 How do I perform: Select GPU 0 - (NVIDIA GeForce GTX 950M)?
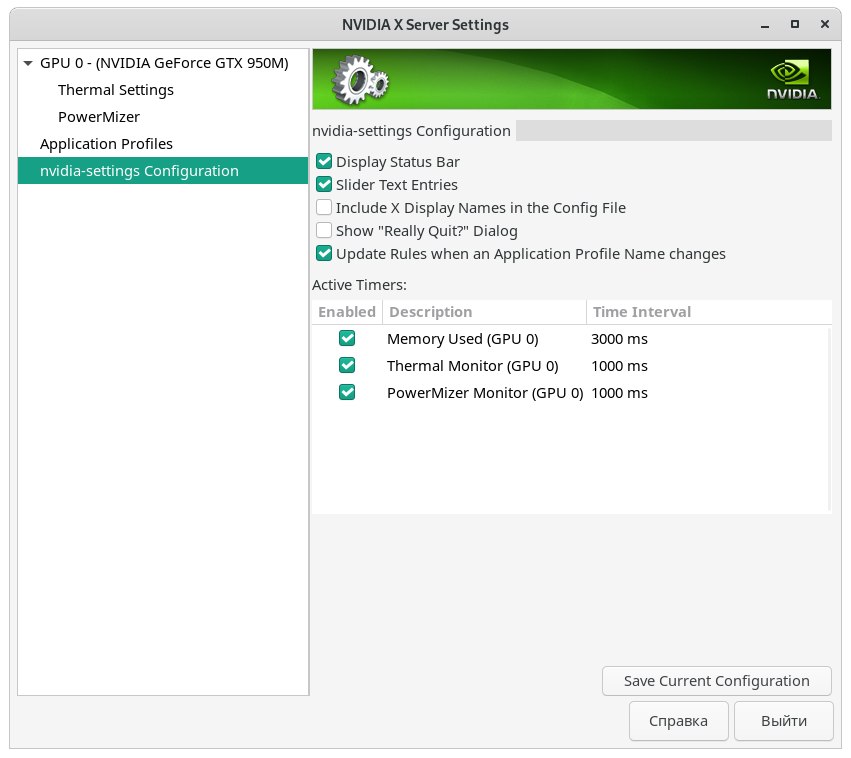(x=164, y=63)
